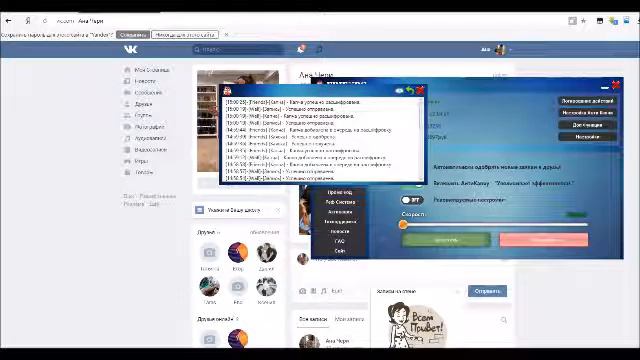Click the user avatar in VK header
Screen dimensions: 640x360
pyautogui.click(x=500, y=50)
